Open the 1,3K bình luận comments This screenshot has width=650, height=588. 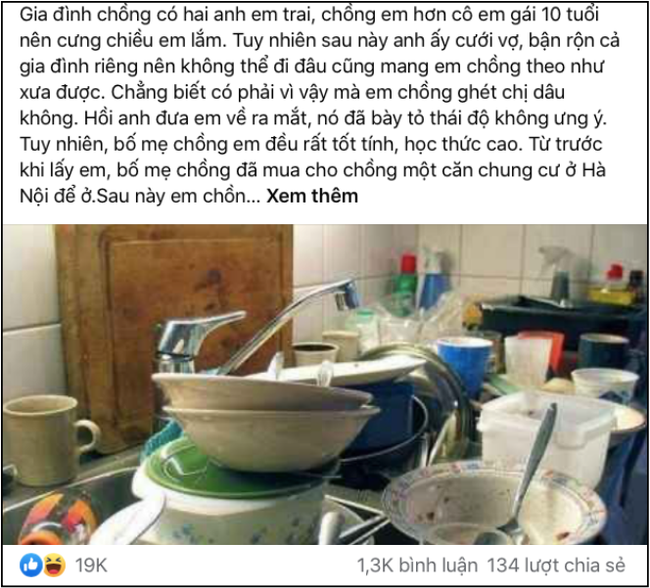[417, 565]
